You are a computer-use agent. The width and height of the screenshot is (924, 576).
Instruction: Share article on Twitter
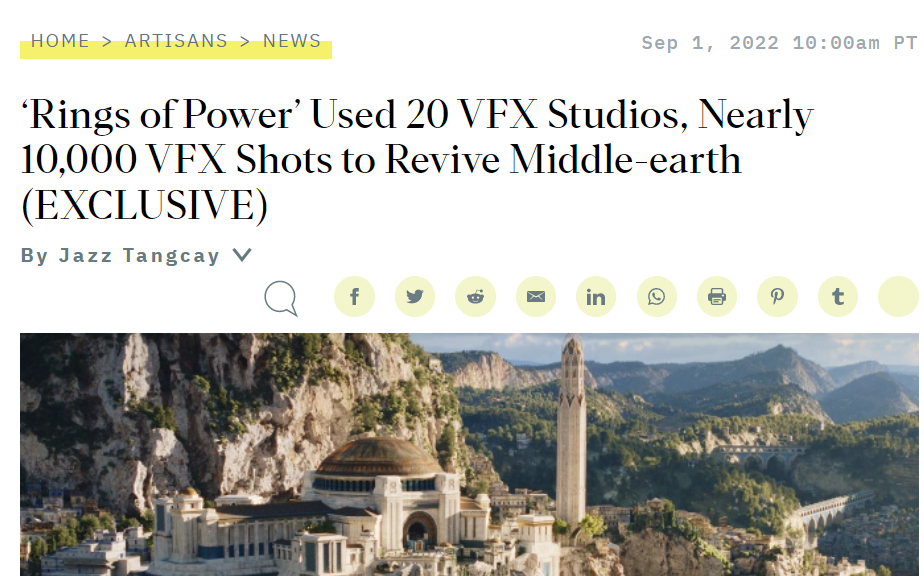(415, 297)
